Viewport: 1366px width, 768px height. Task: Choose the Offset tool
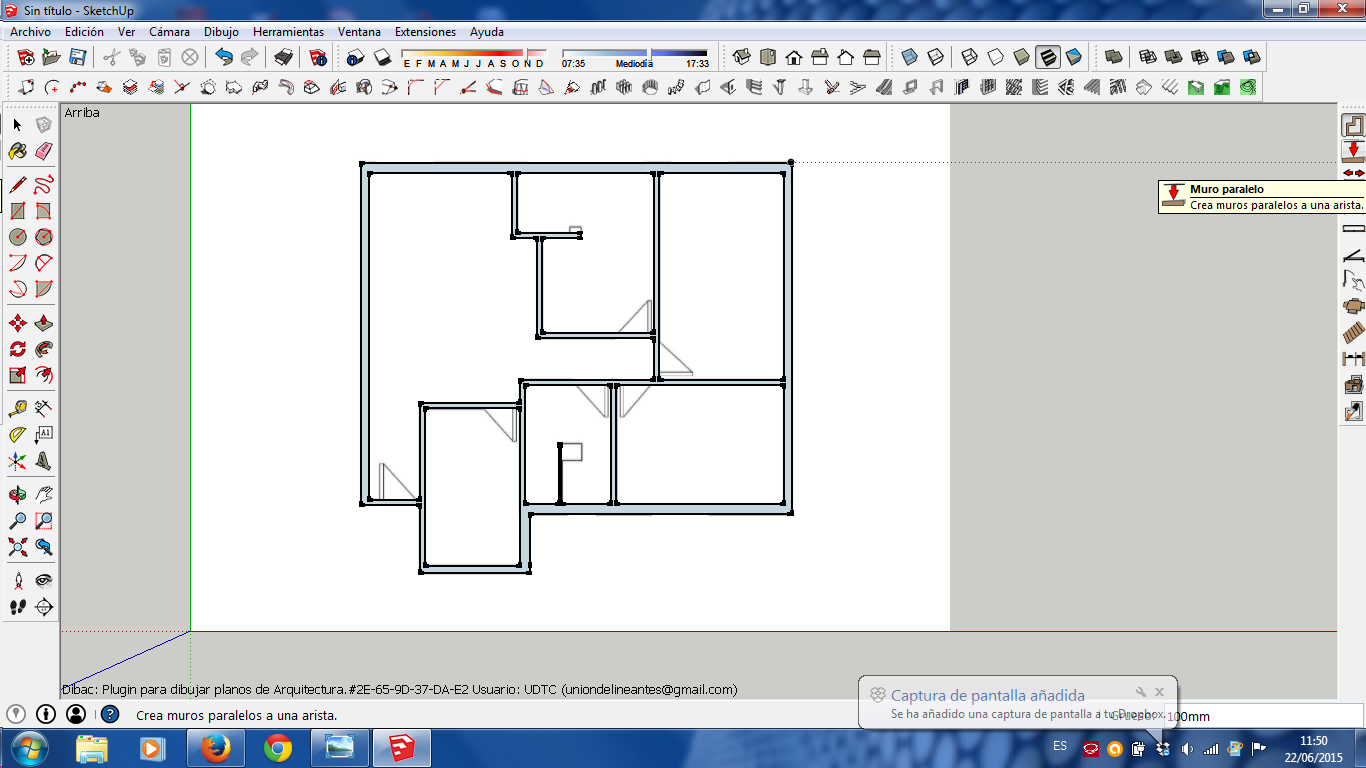[43, 375]
